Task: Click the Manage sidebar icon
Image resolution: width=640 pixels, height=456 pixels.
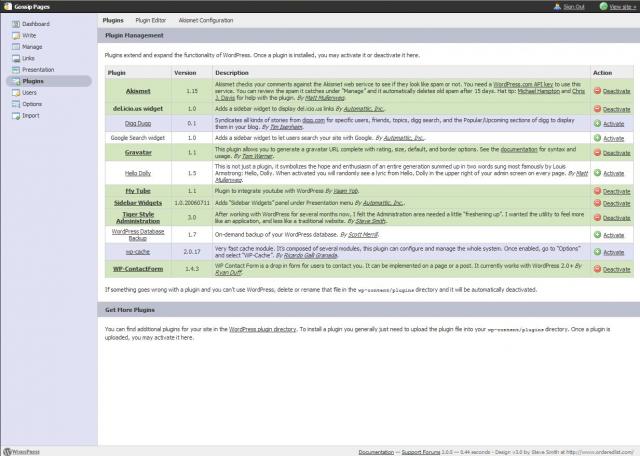Action: 16,47
